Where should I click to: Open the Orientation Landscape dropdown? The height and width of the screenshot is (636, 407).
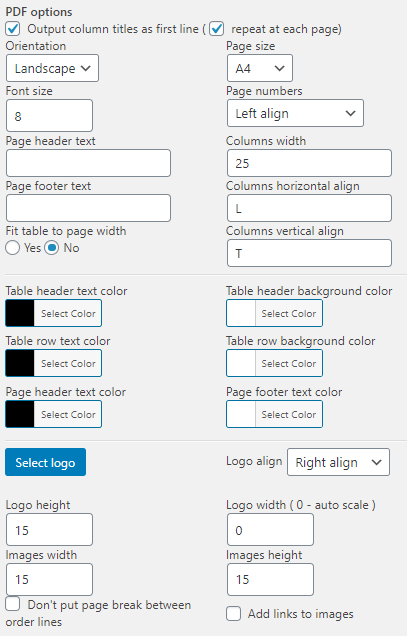52,68
